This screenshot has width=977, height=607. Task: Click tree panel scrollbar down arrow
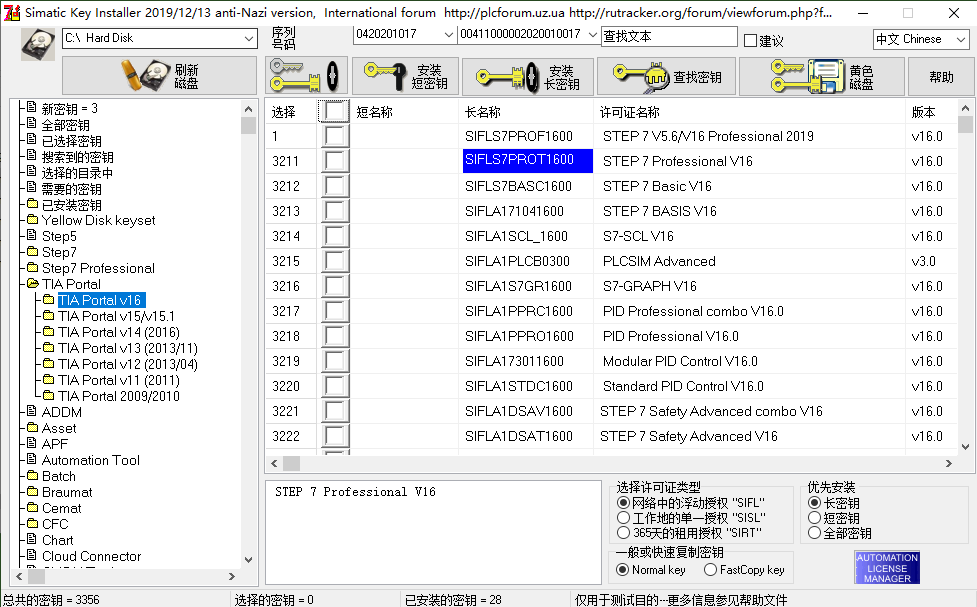click(x=249, y=559)
